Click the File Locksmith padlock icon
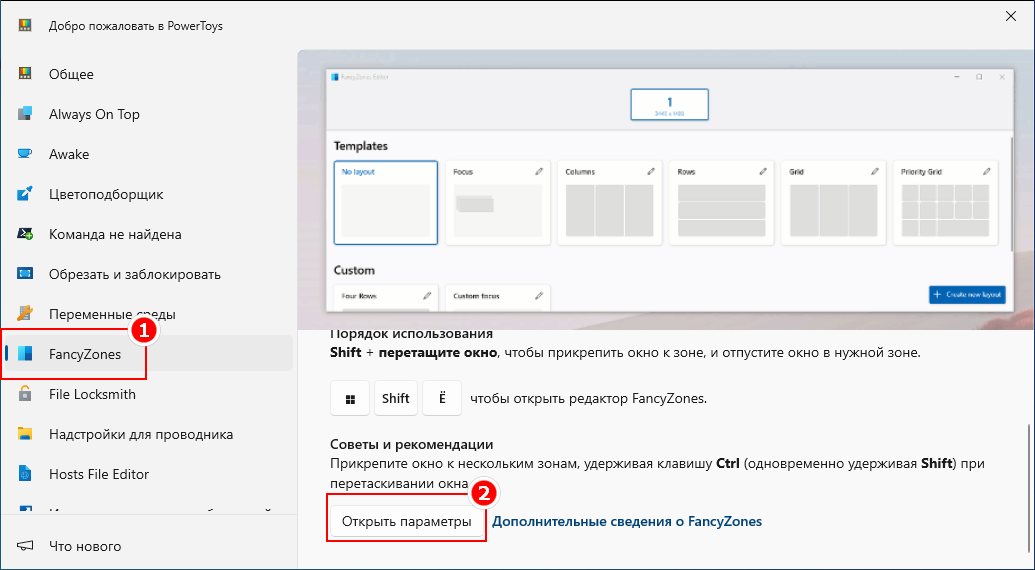1035x570 pixels. pyautogui.click(x=25, y=394)
